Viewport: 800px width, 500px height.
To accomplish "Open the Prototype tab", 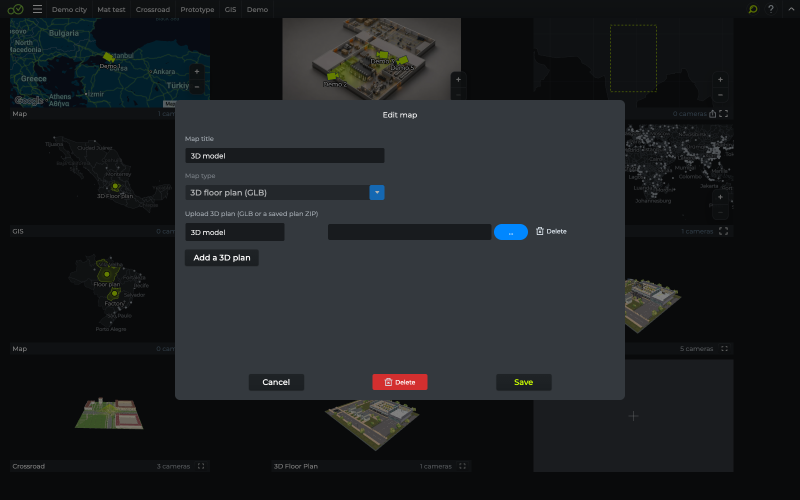I will (x=197, y=10).
